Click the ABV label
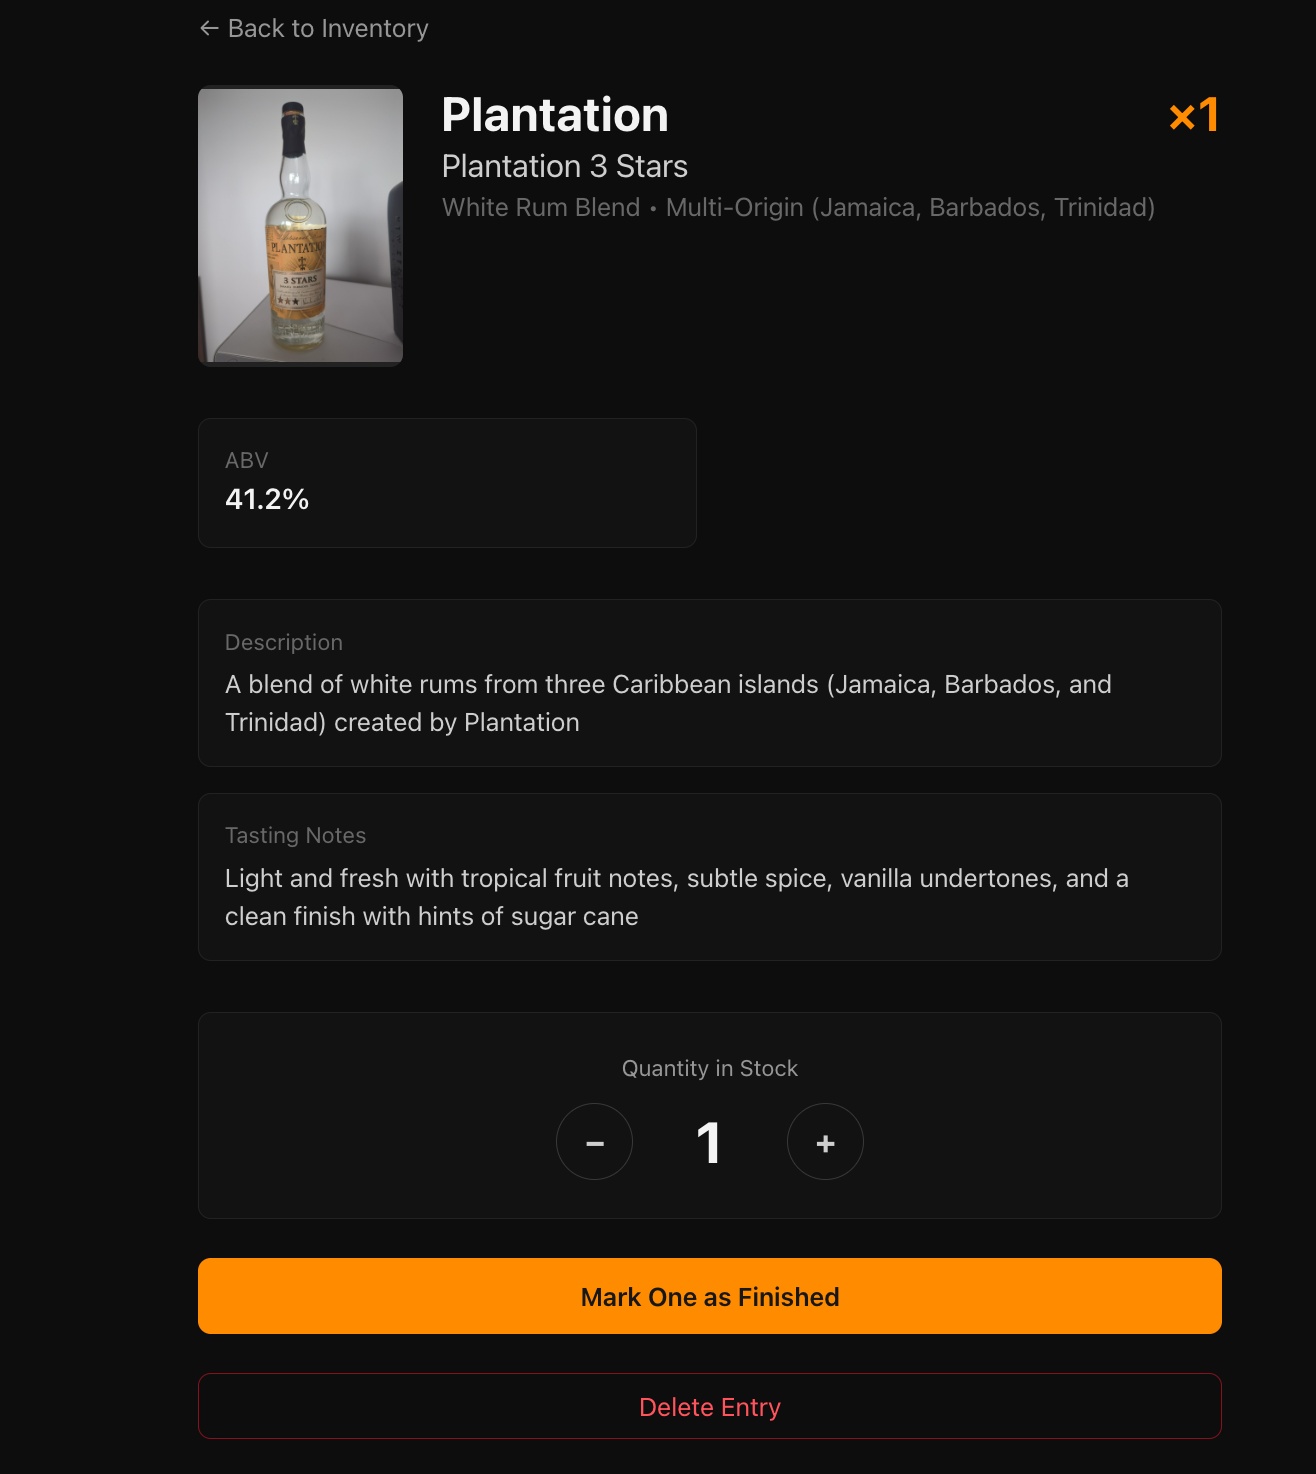 pyautogui.click(x=247, y=460)
